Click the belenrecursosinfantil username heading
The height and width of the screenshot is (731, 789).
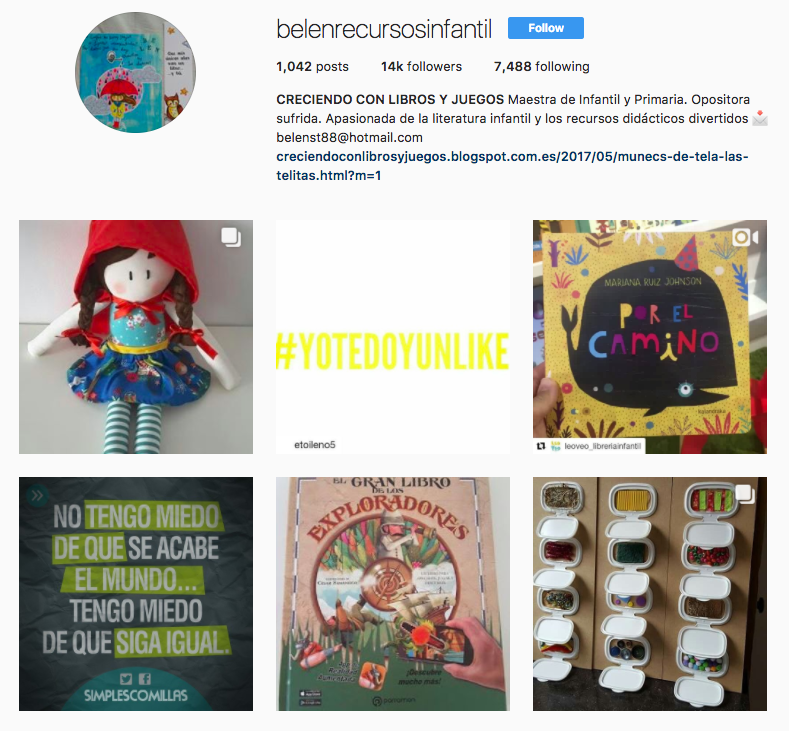[x=384, y=29]
